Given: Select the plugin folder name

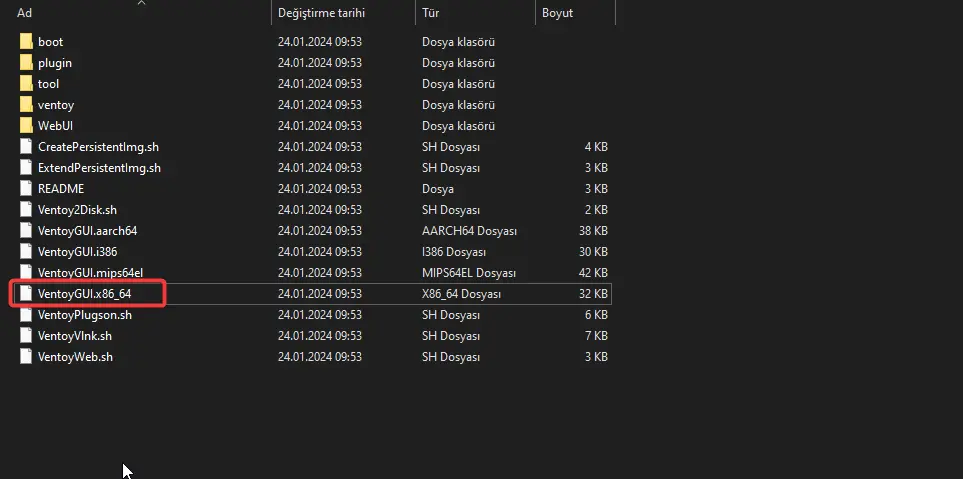Looking at the screenshot, I should click(55, 63).
